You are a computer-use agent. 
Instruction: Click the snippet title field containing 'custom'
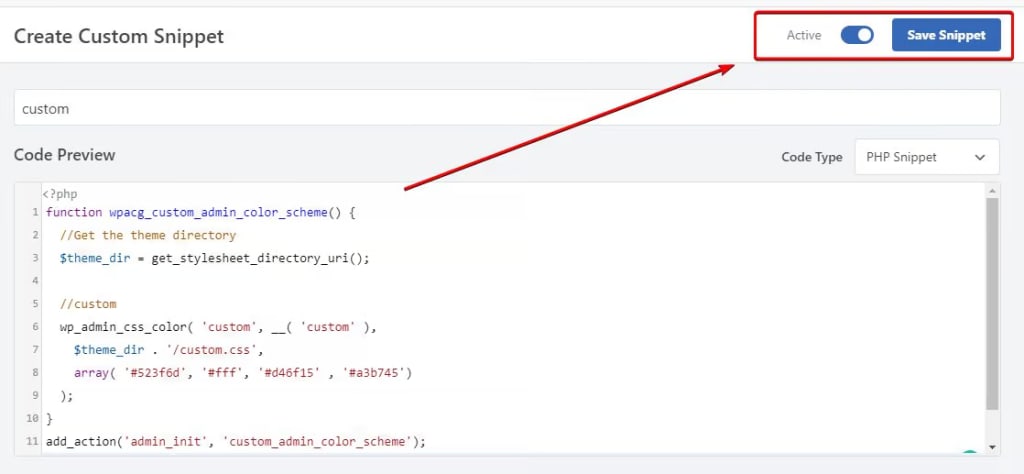pyautogui.click(x=507, y=108)
